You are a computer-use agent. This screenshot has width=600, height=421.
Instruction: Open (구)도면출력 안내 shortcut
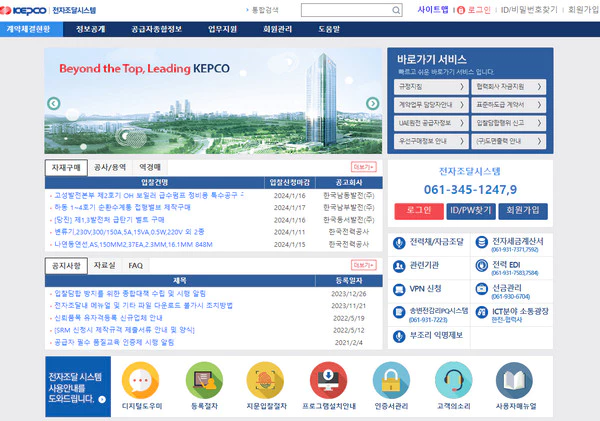(509, 141)
